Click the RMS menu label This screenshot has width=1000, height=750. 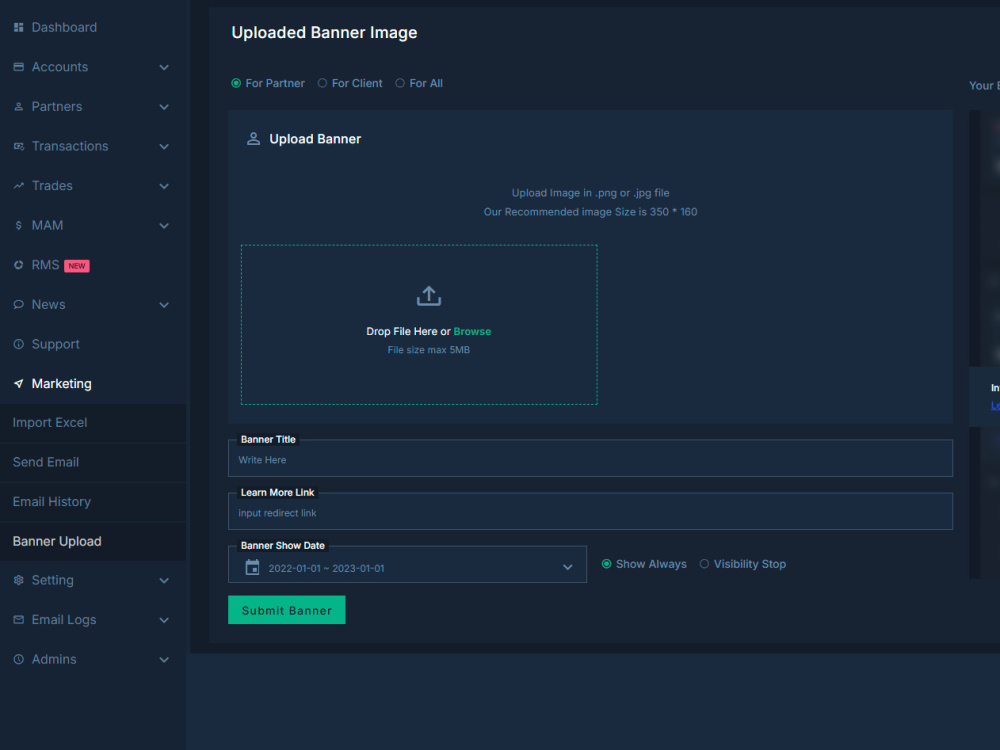click(45, 265)
